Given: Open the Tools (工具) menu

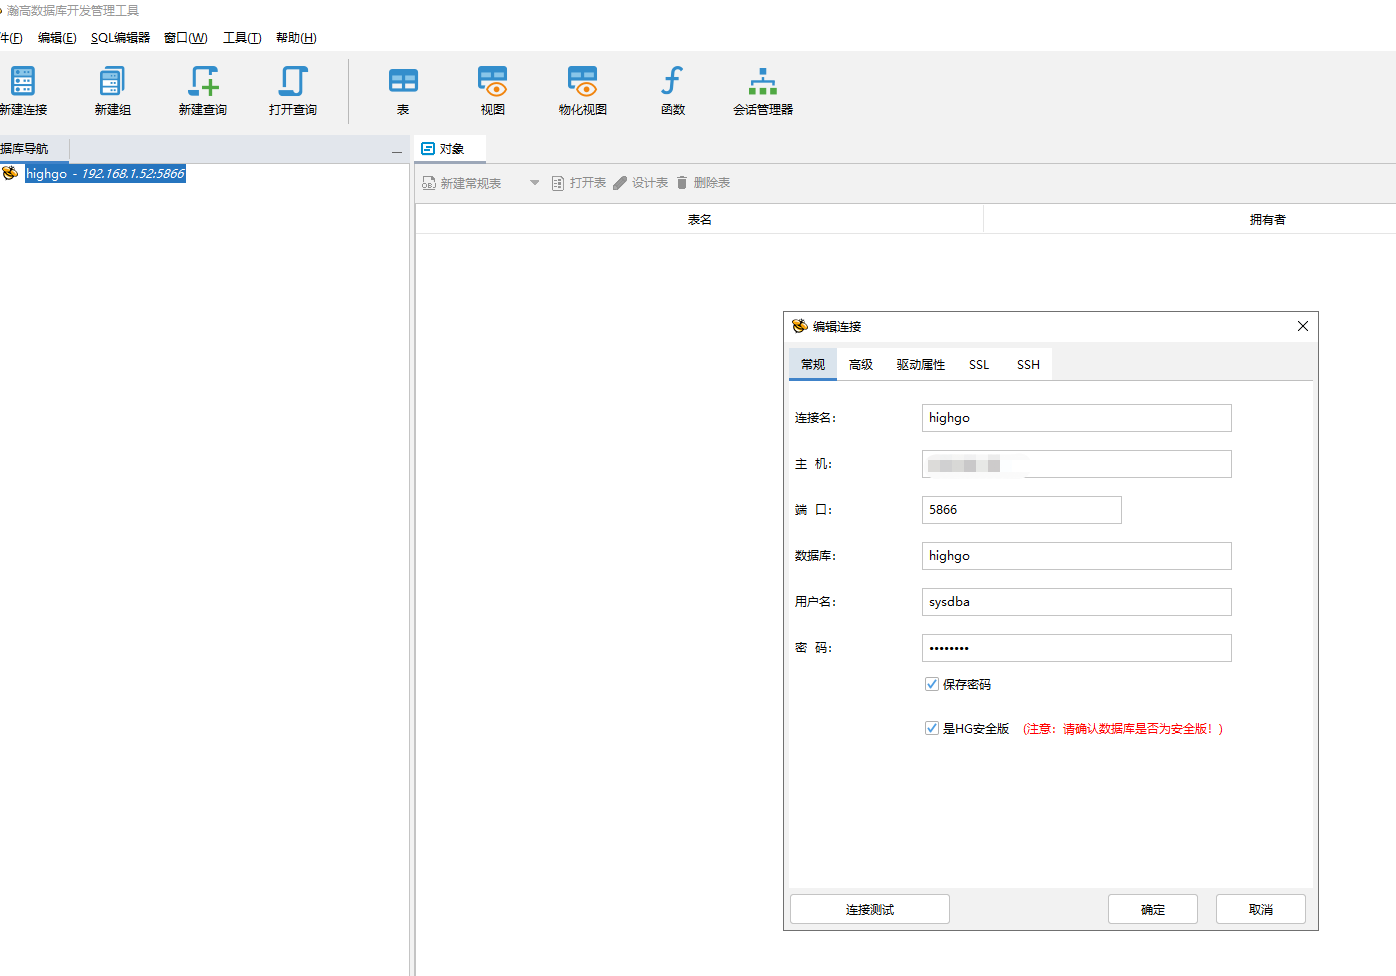Looking at the screenshot, I should pos(242,38).
